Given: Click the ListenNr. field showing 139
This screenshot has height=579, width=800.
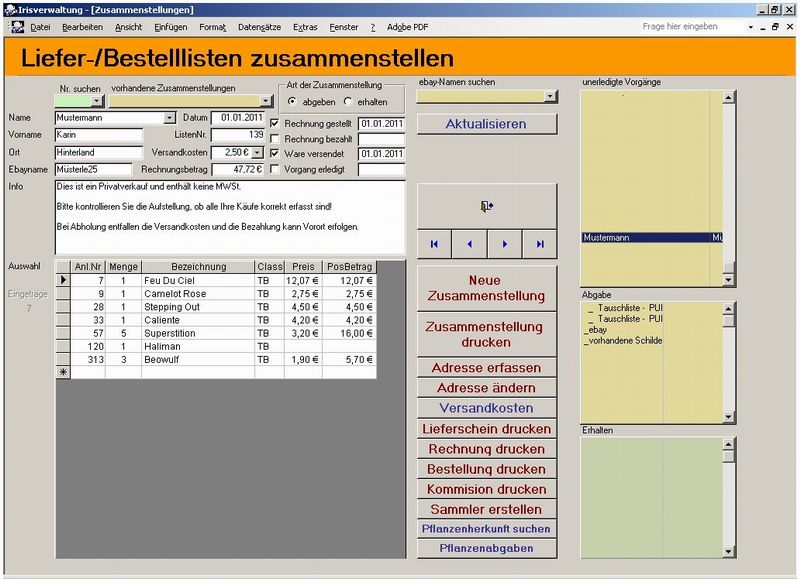Looking at the screenshot, I should point(238,135).
